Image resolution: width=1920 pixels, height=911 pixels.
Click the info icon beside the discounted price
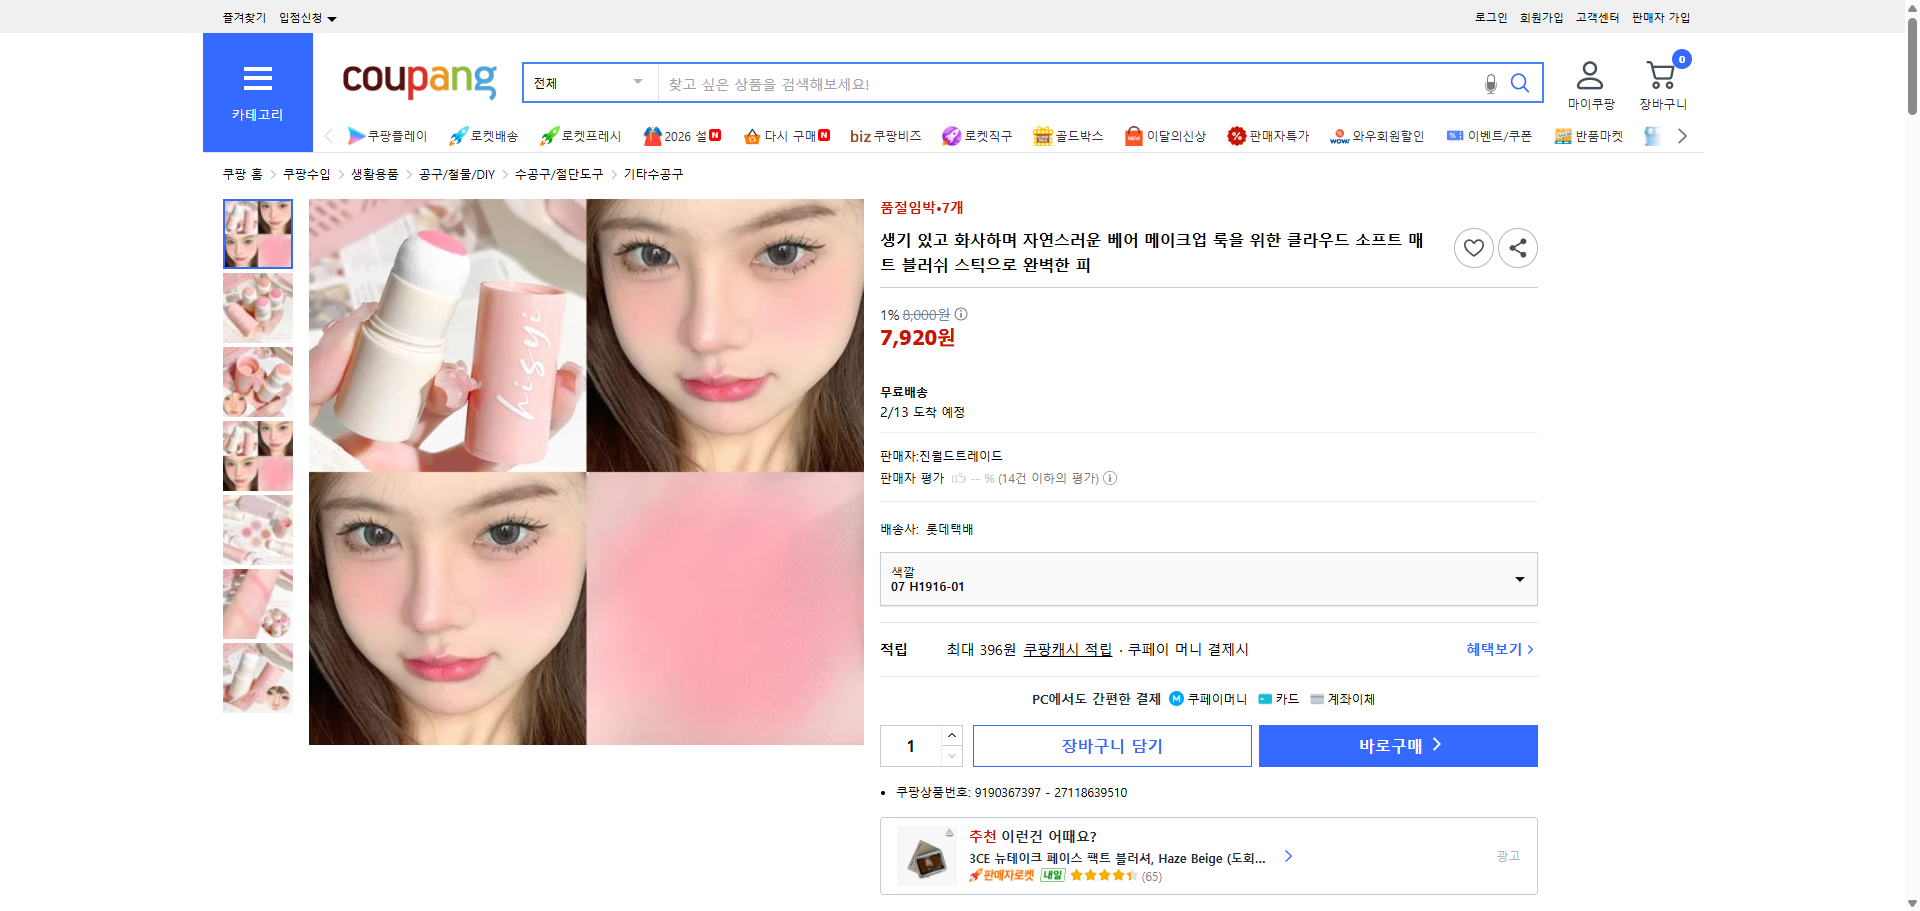coord(961,315)
